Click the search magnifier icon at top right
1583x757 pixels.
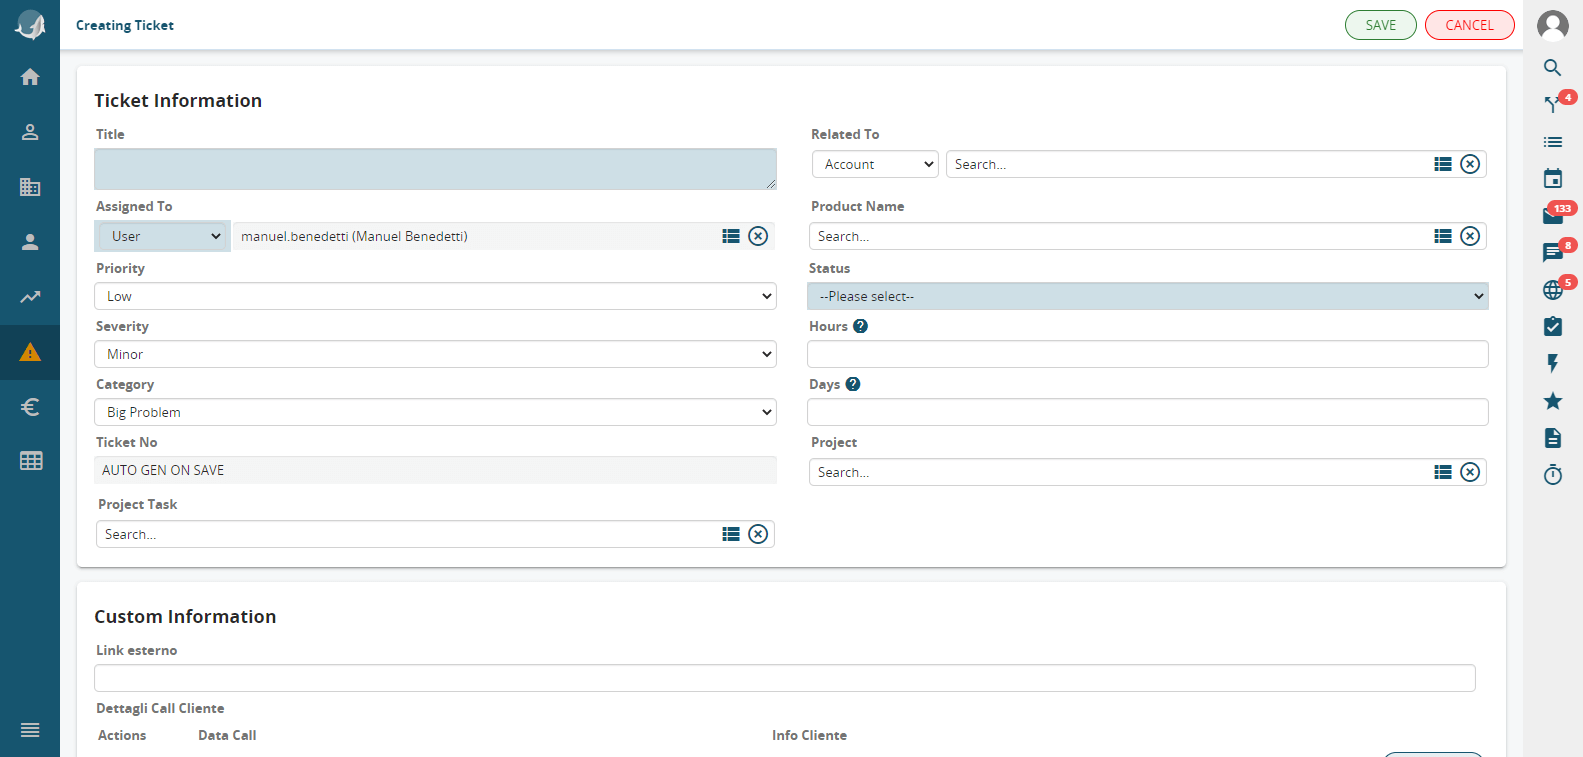[1552, 68]
